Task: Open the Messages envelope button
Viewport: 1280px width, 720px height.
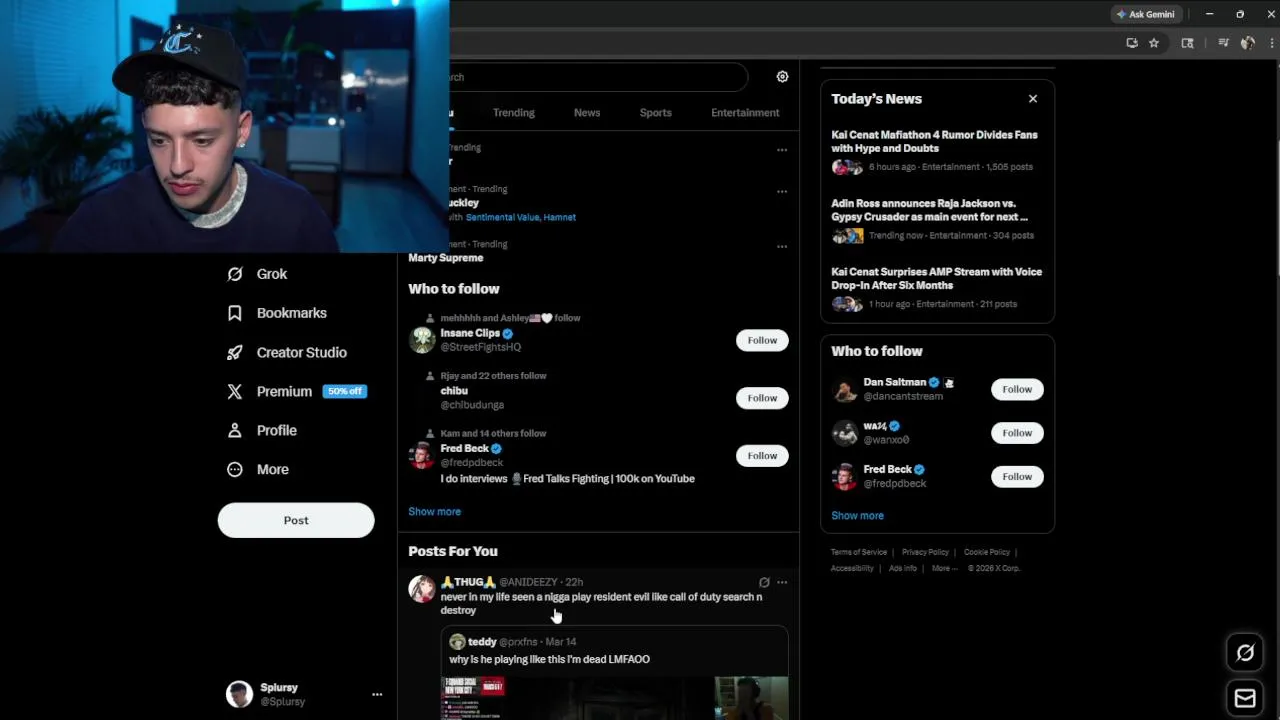Action: point(1245,698)
